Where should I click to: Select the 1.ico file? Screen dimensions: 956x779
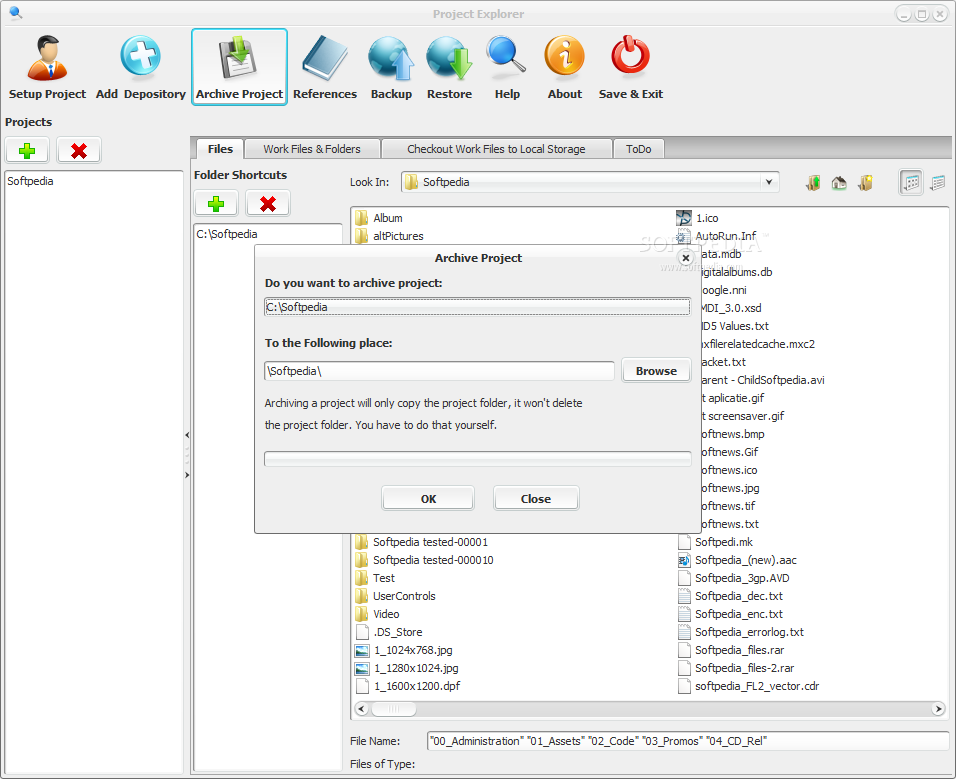[x=697, y=218]
